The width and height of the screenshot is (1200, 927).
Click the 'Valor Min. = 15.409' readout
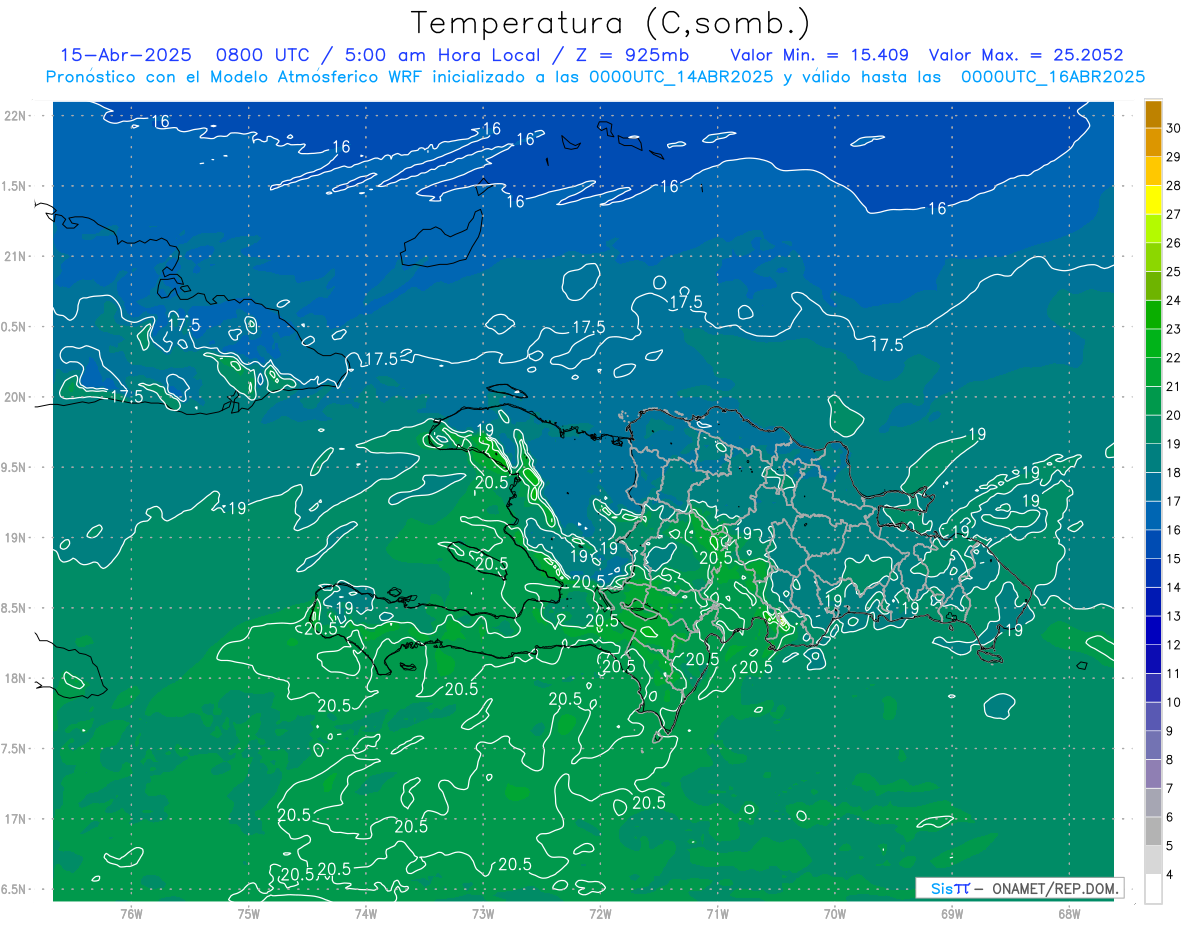click(x=820, y=55)
